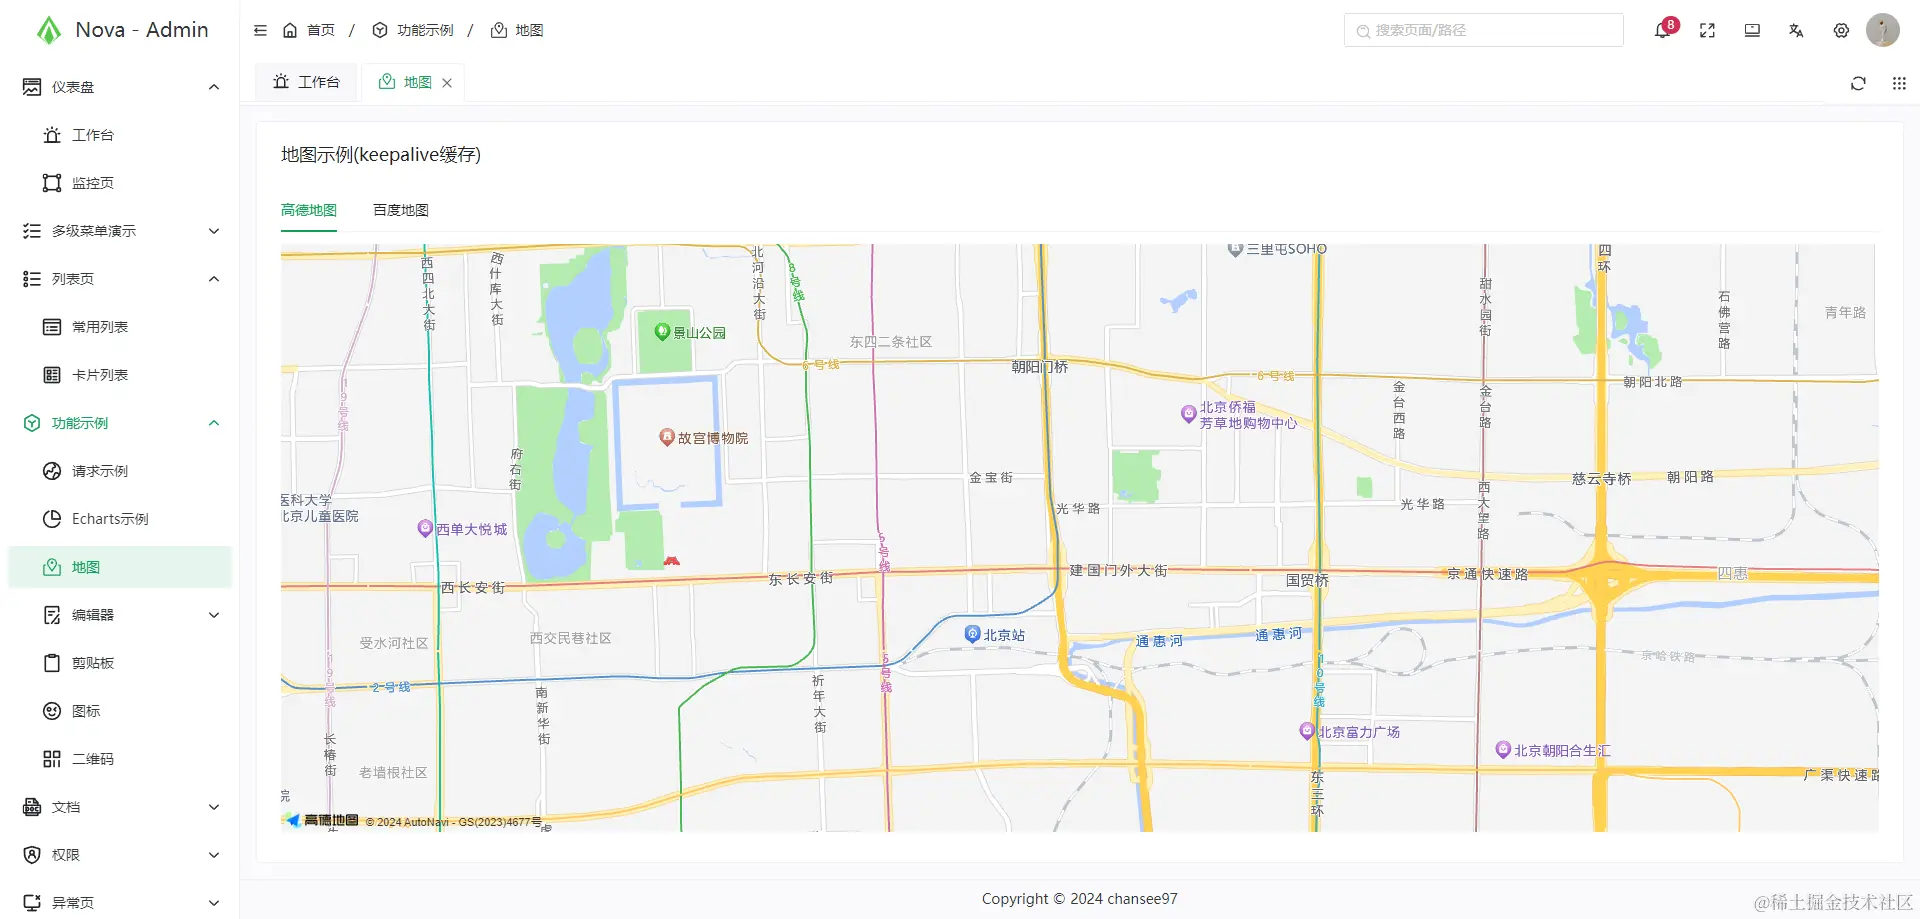Click the 北京侨福芳草地 marker
This screenshot has width=1920, height=919.
pyautogui.click(x=1188, y=413)
